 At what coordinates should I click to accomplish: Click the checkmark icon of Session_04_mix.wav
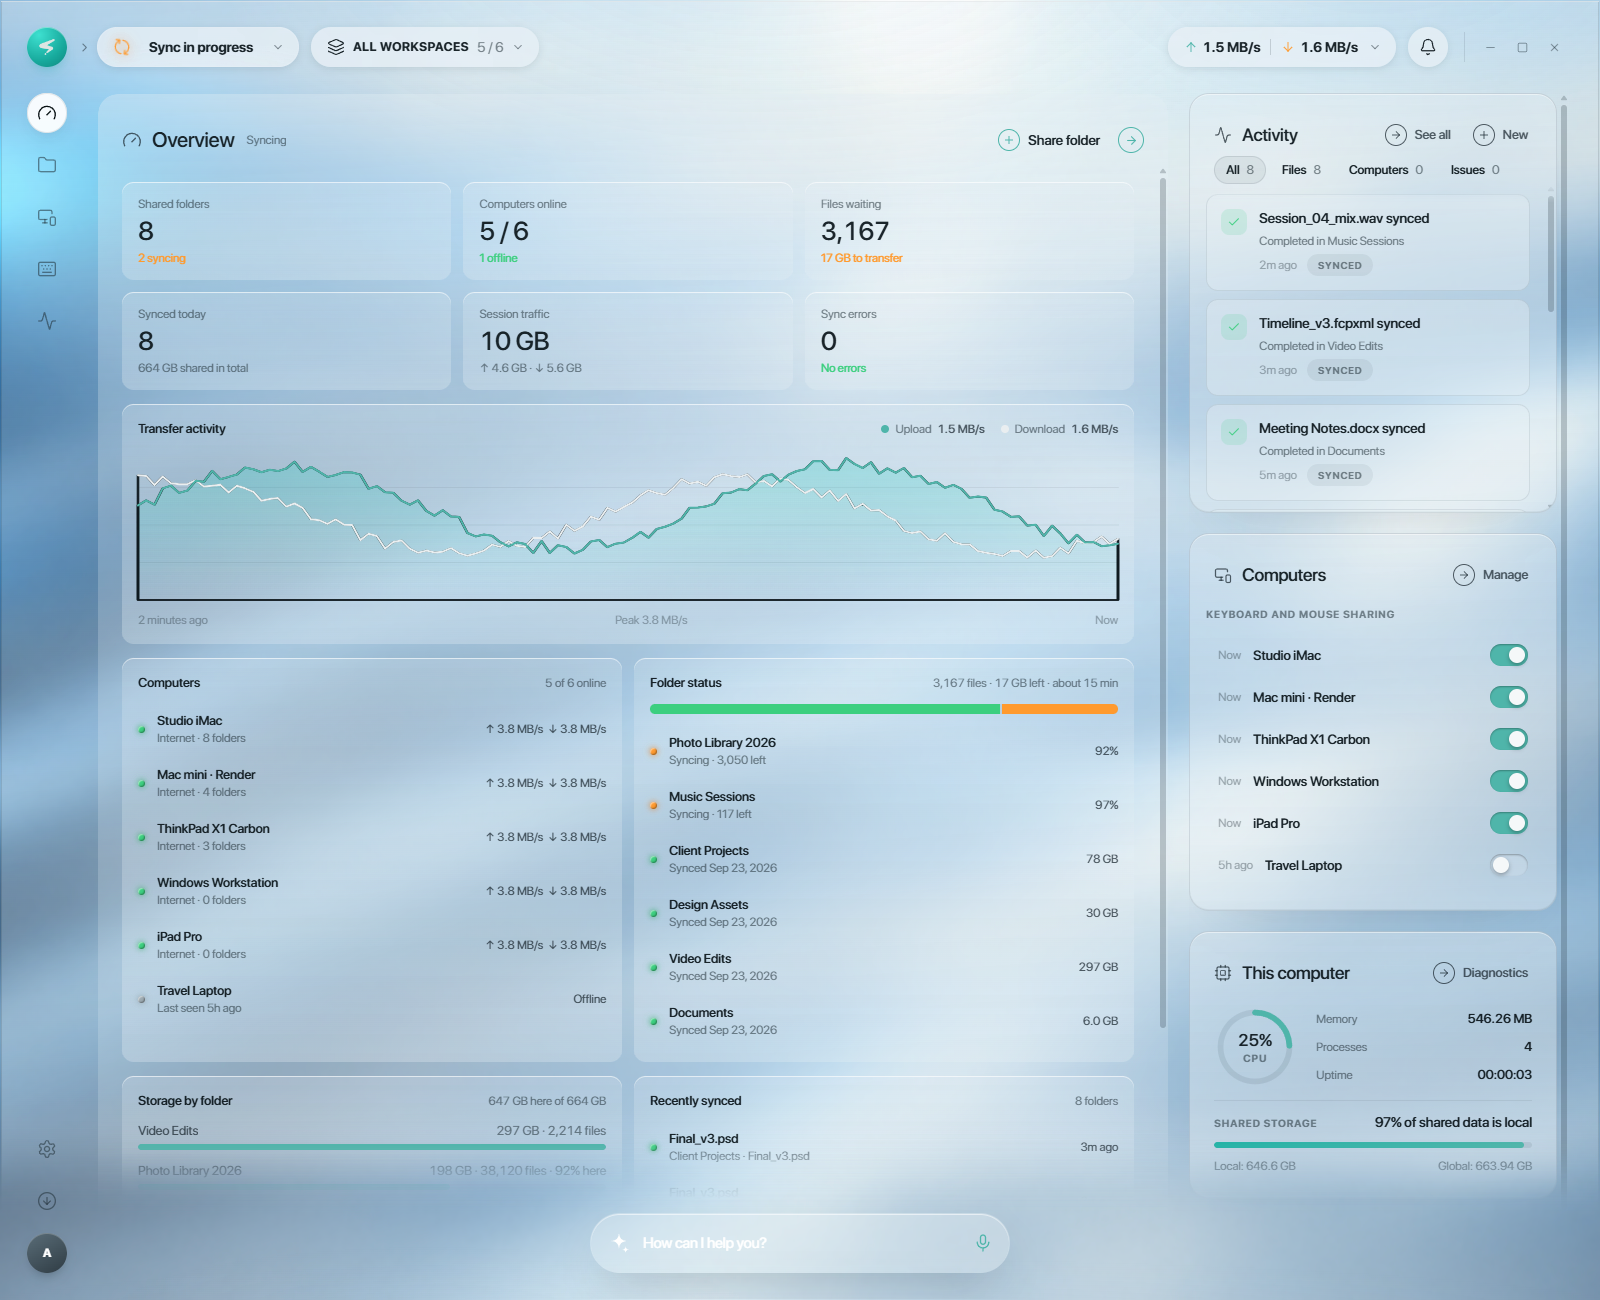[x=1234, y=222]
